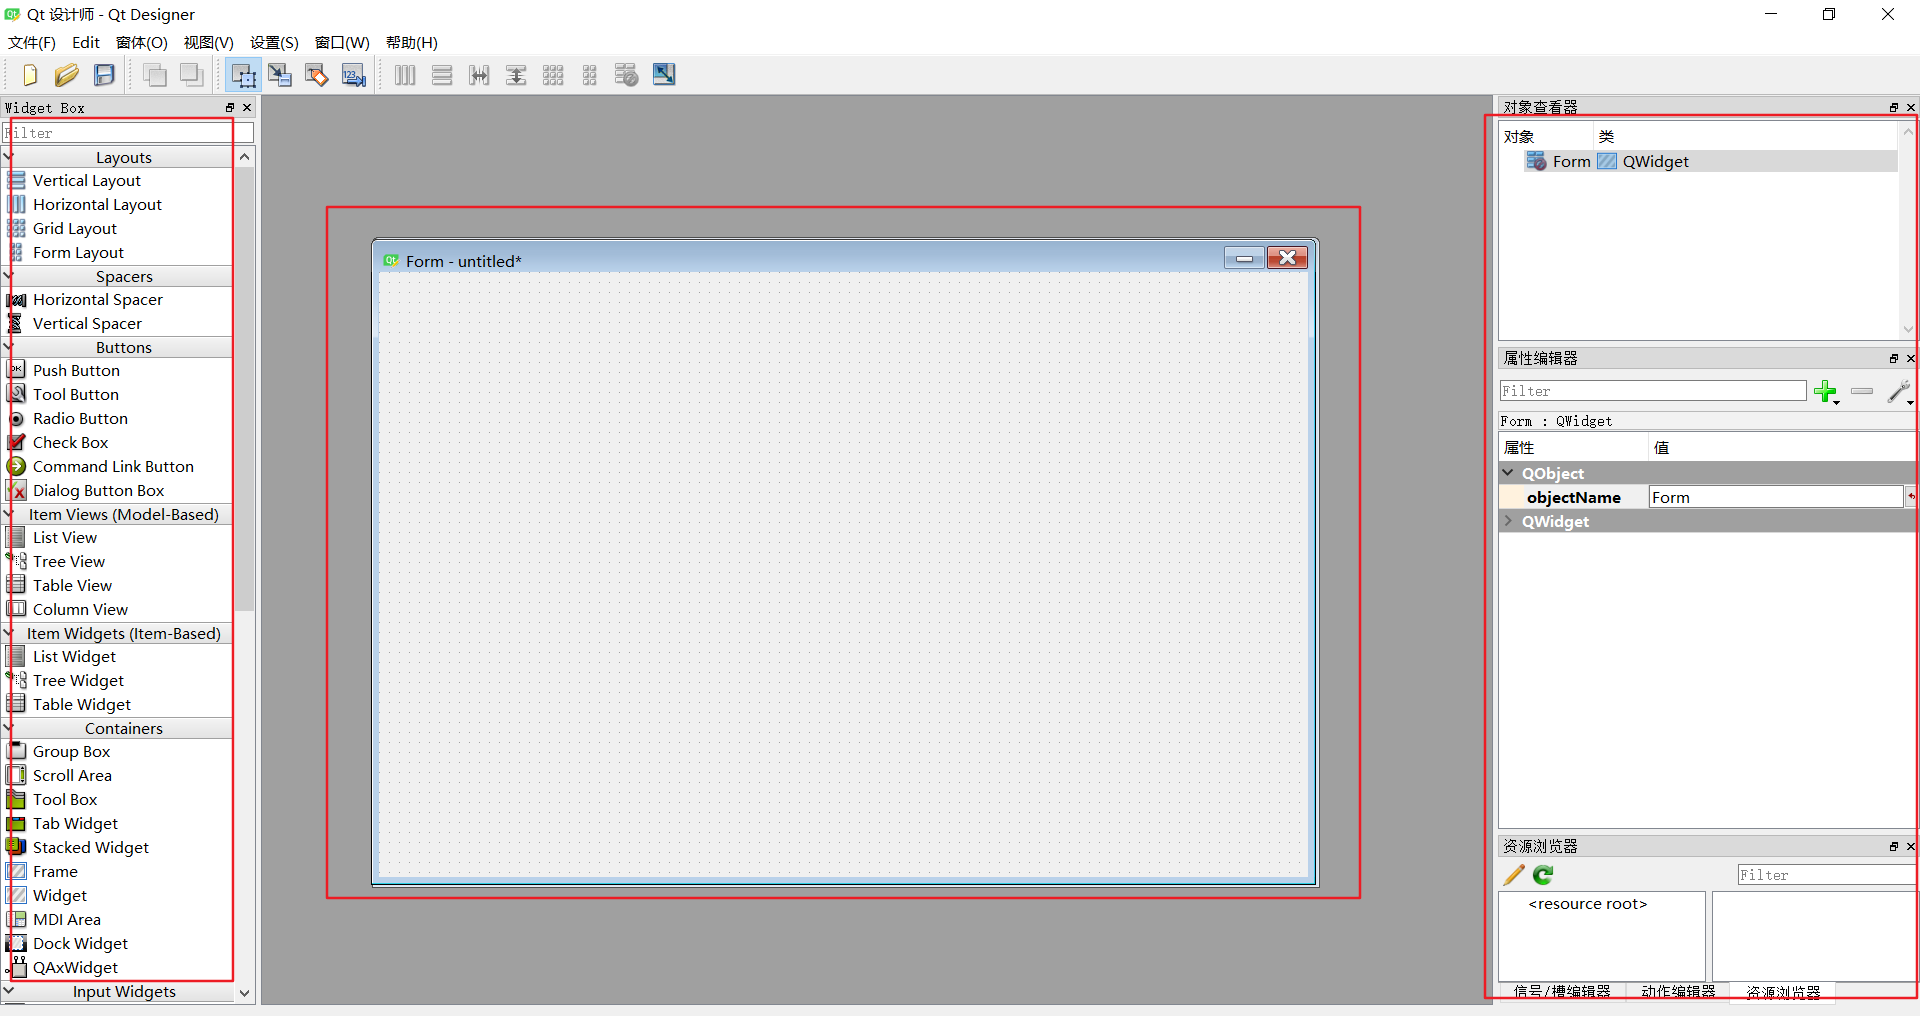
Task: Collapse the Buttons category
Action: click(8, 347)
